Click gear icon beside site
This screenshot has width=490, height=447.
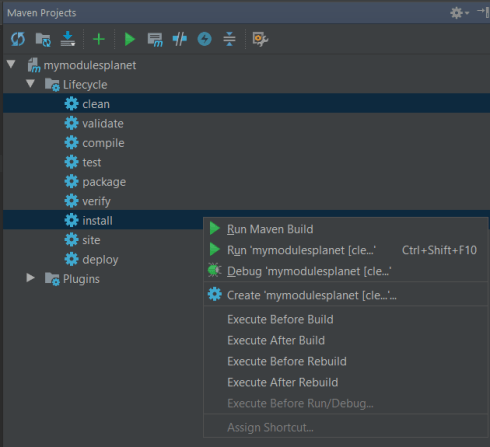(x=71, y=240)
